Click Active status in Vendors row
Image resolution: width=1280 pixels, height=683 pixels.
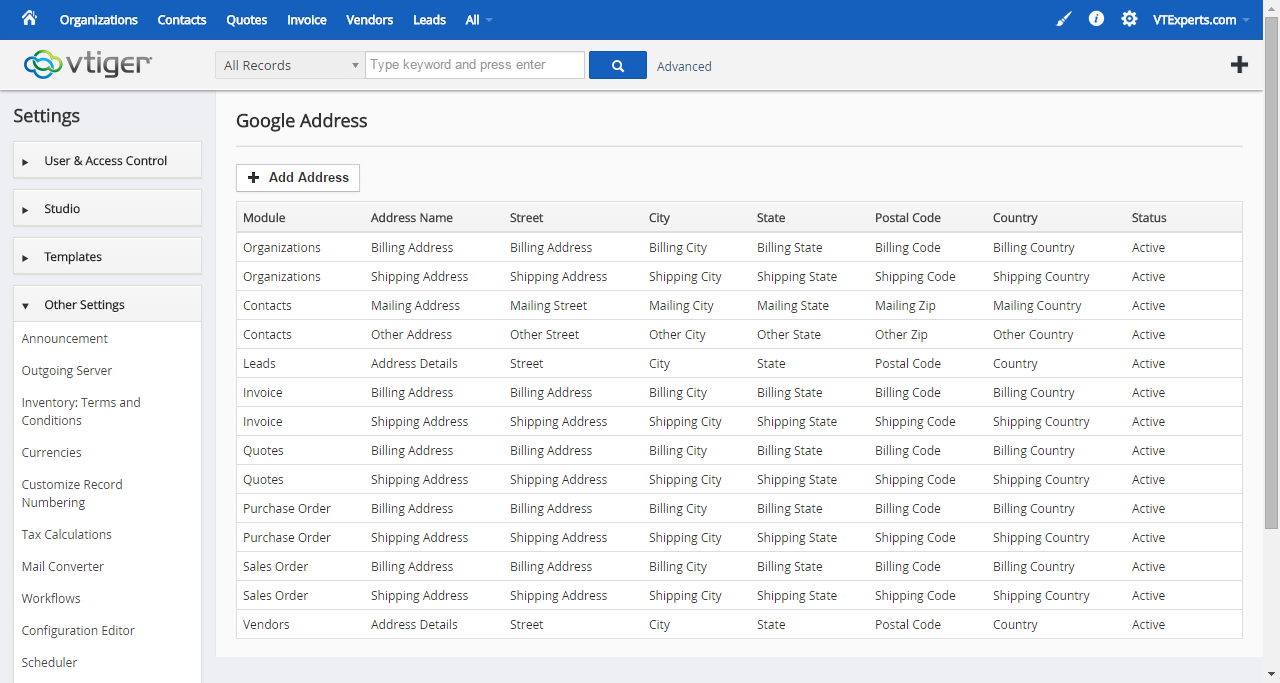[x=1148, y=624]
